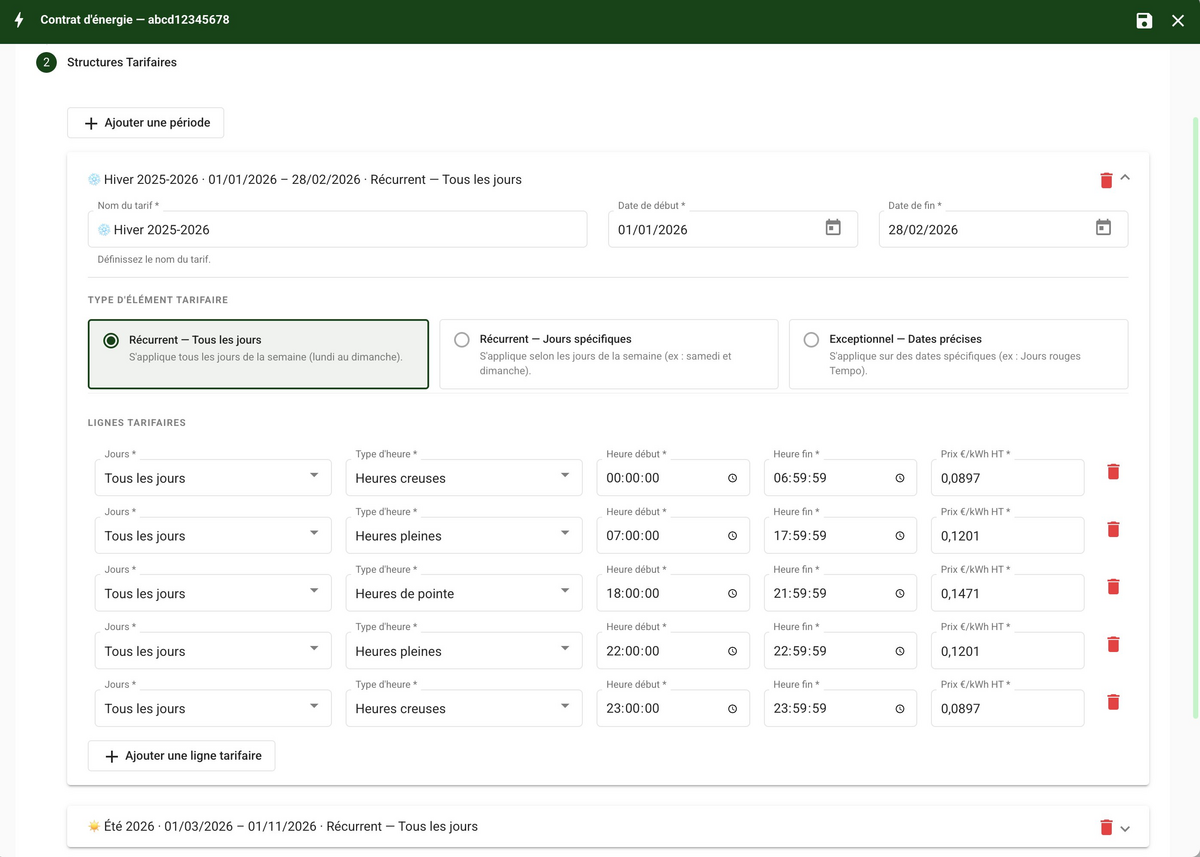Image resolution: width=1200 pixels, height=857 pixels.
Task: Expand the Été 2026 period panel
Action: (x=1125, y=828)
